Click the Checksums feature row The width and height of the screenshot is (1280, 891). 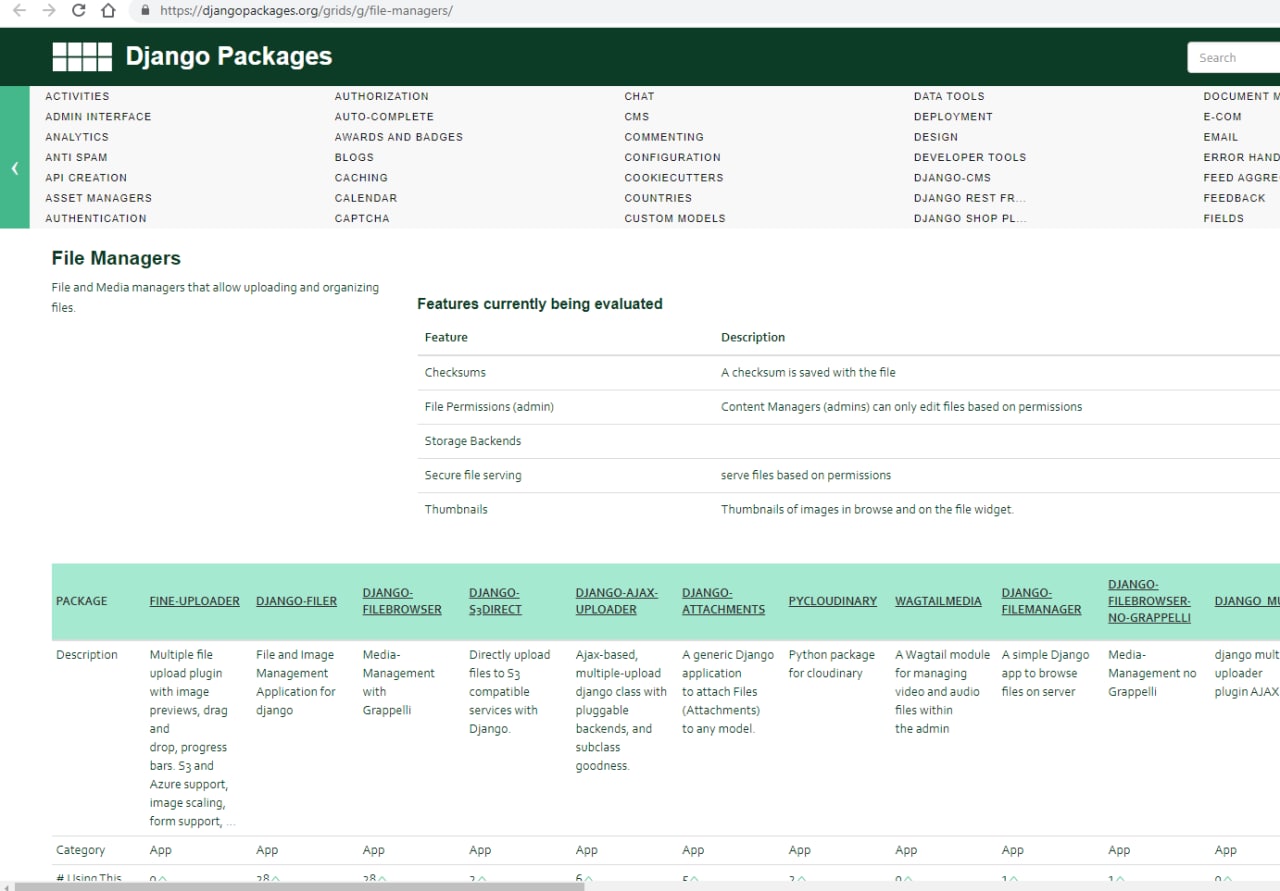[x=848, y=372]
